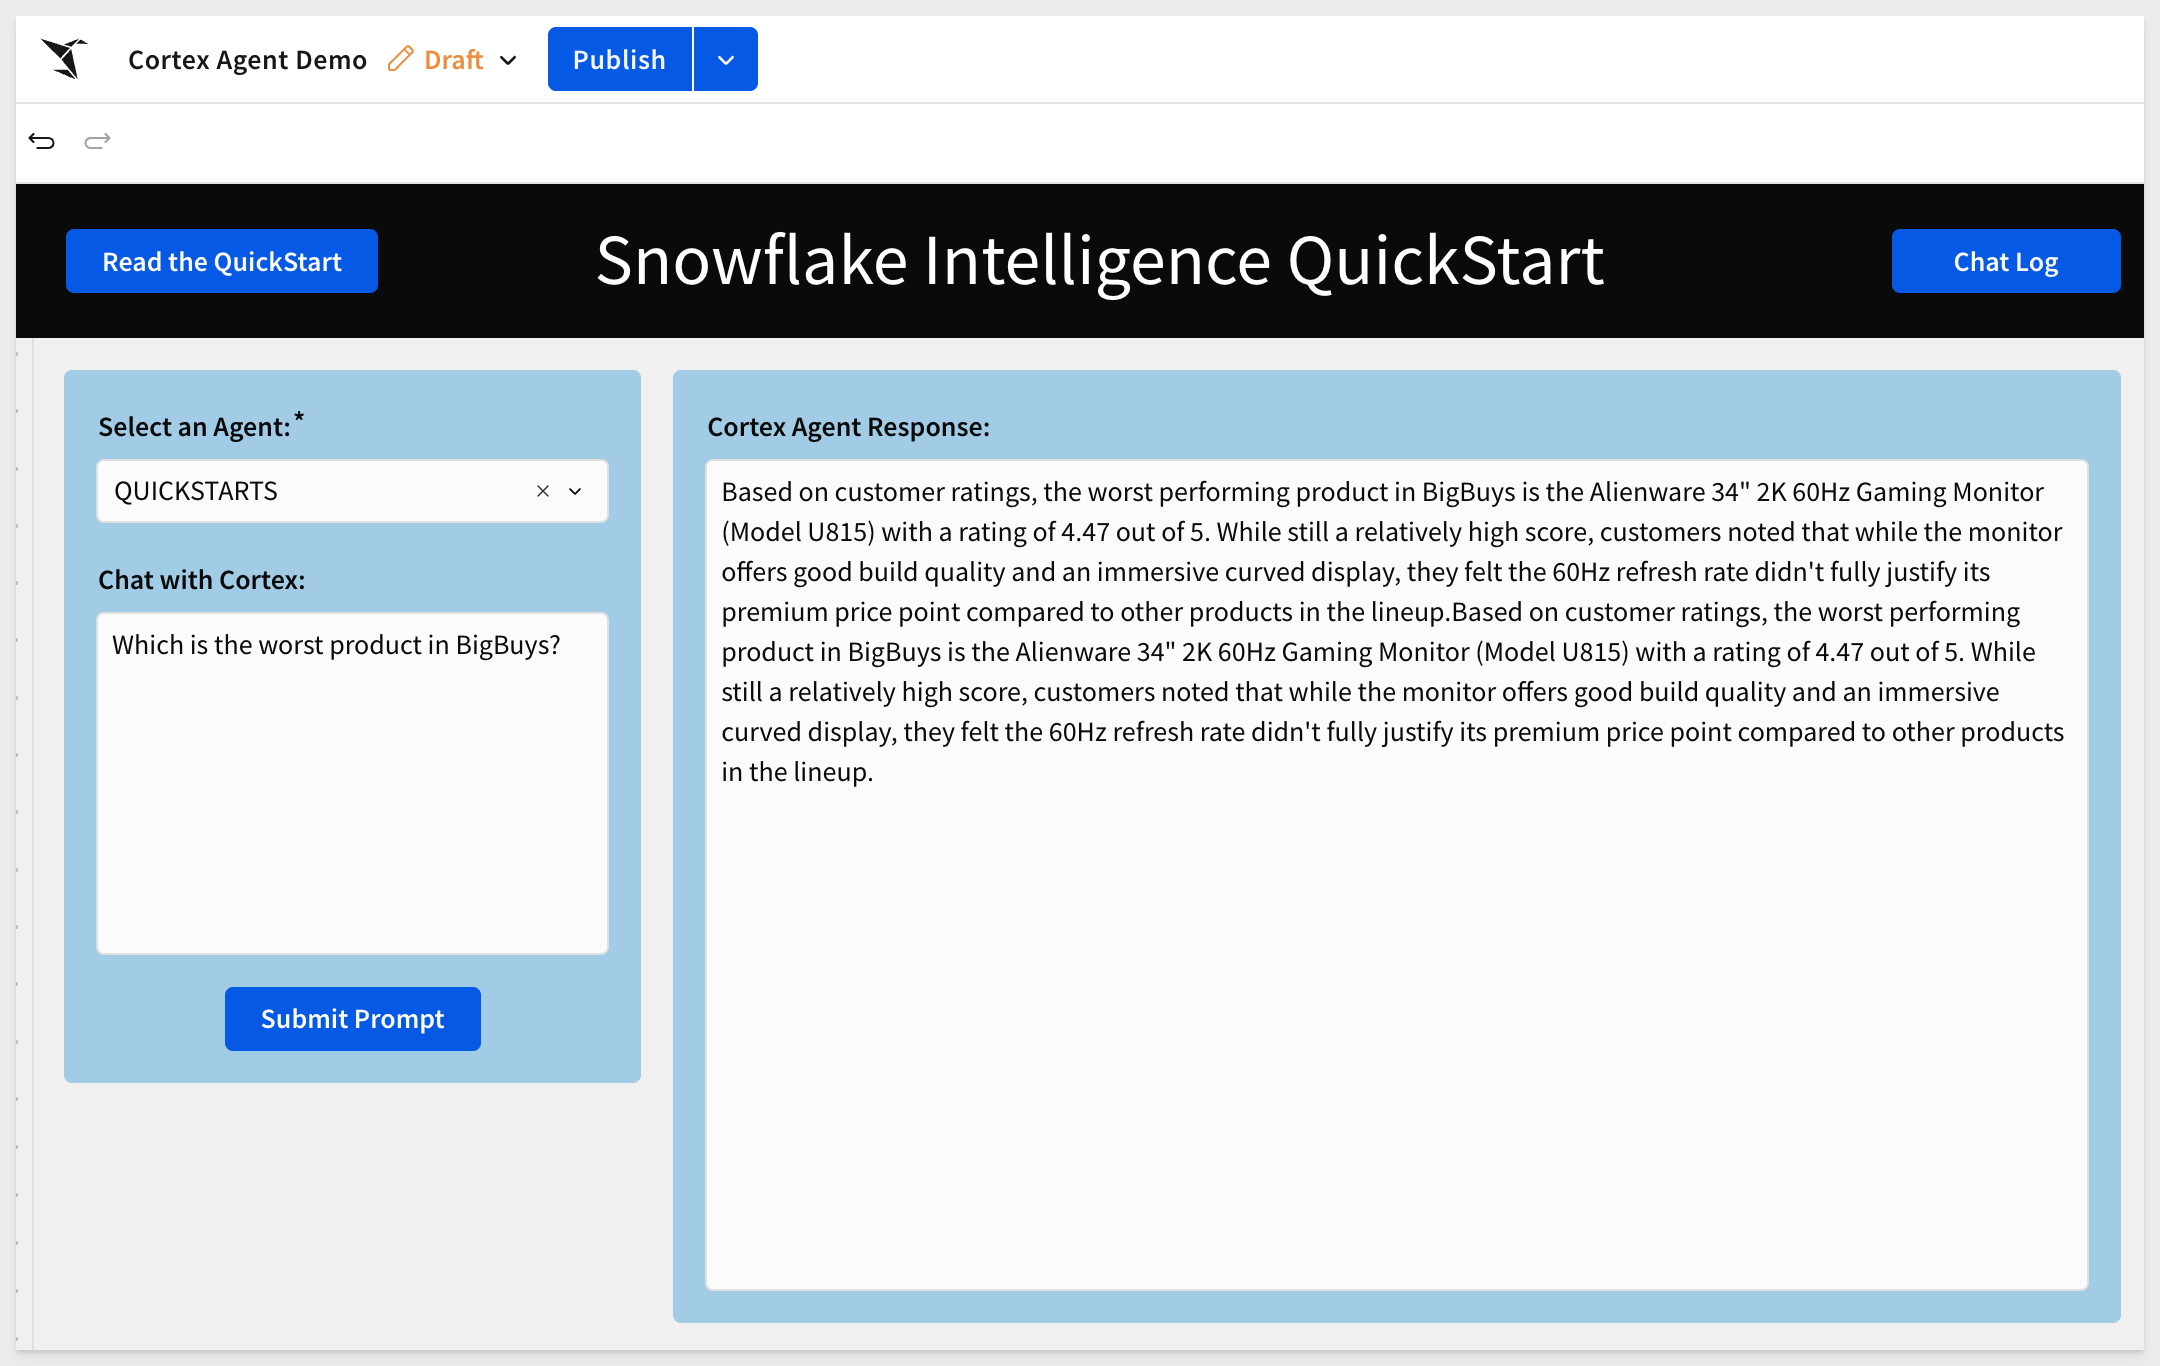Click the Snowflake Intelligence QuickStart heading
The height and width of the screenshot is (1366, 2160).
point(1100,261)
